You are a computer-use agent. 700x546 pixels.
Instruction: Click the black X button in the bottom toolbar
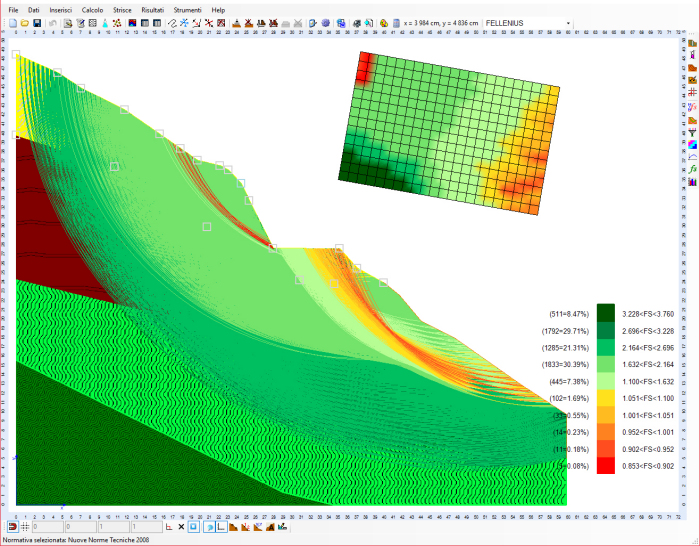click(x=180, y=526)
